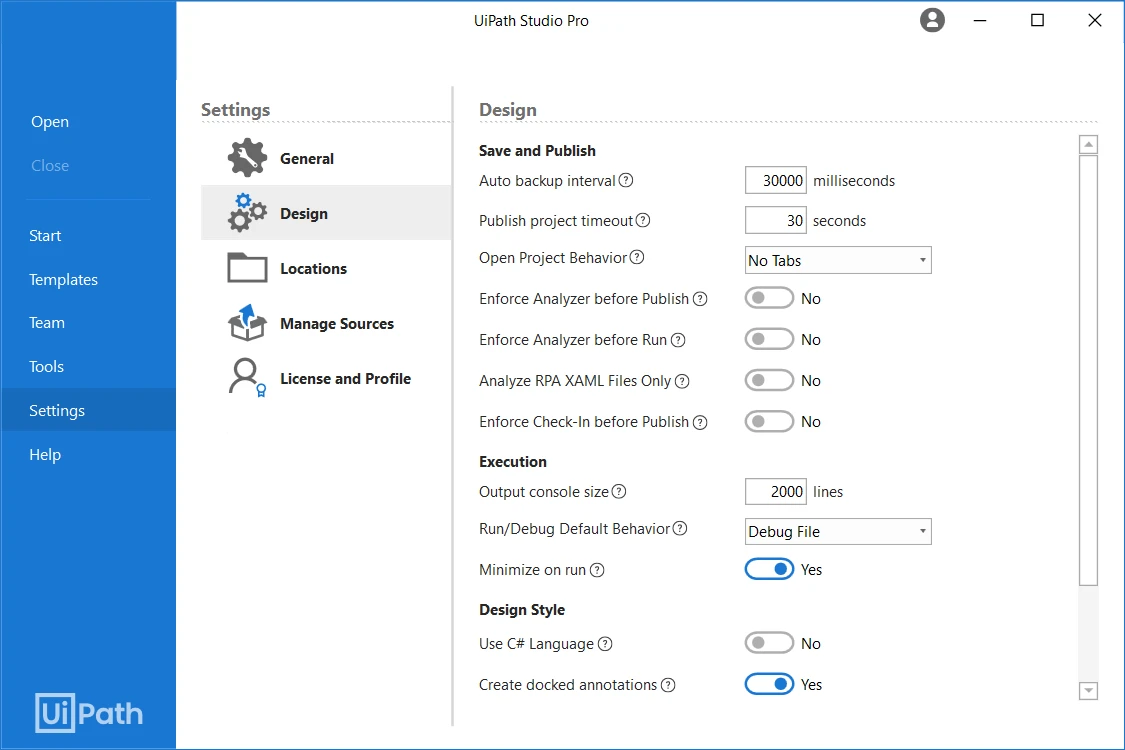The height and width of the screenshot is (750, 1125).
Task: Enable Use C# Language toggle
Action: (769, 643)
